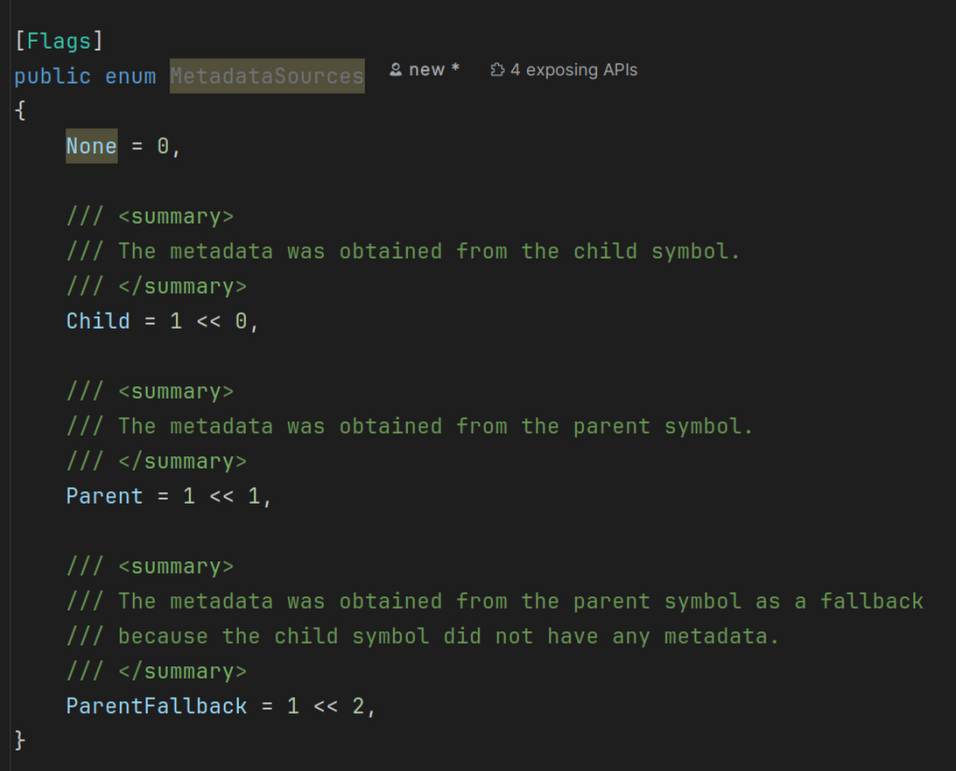The height and width of the screenshot is (771, 956).
Task: Click the highlighted None enum member
Action: pyautogui.click(x=91, y=146)
